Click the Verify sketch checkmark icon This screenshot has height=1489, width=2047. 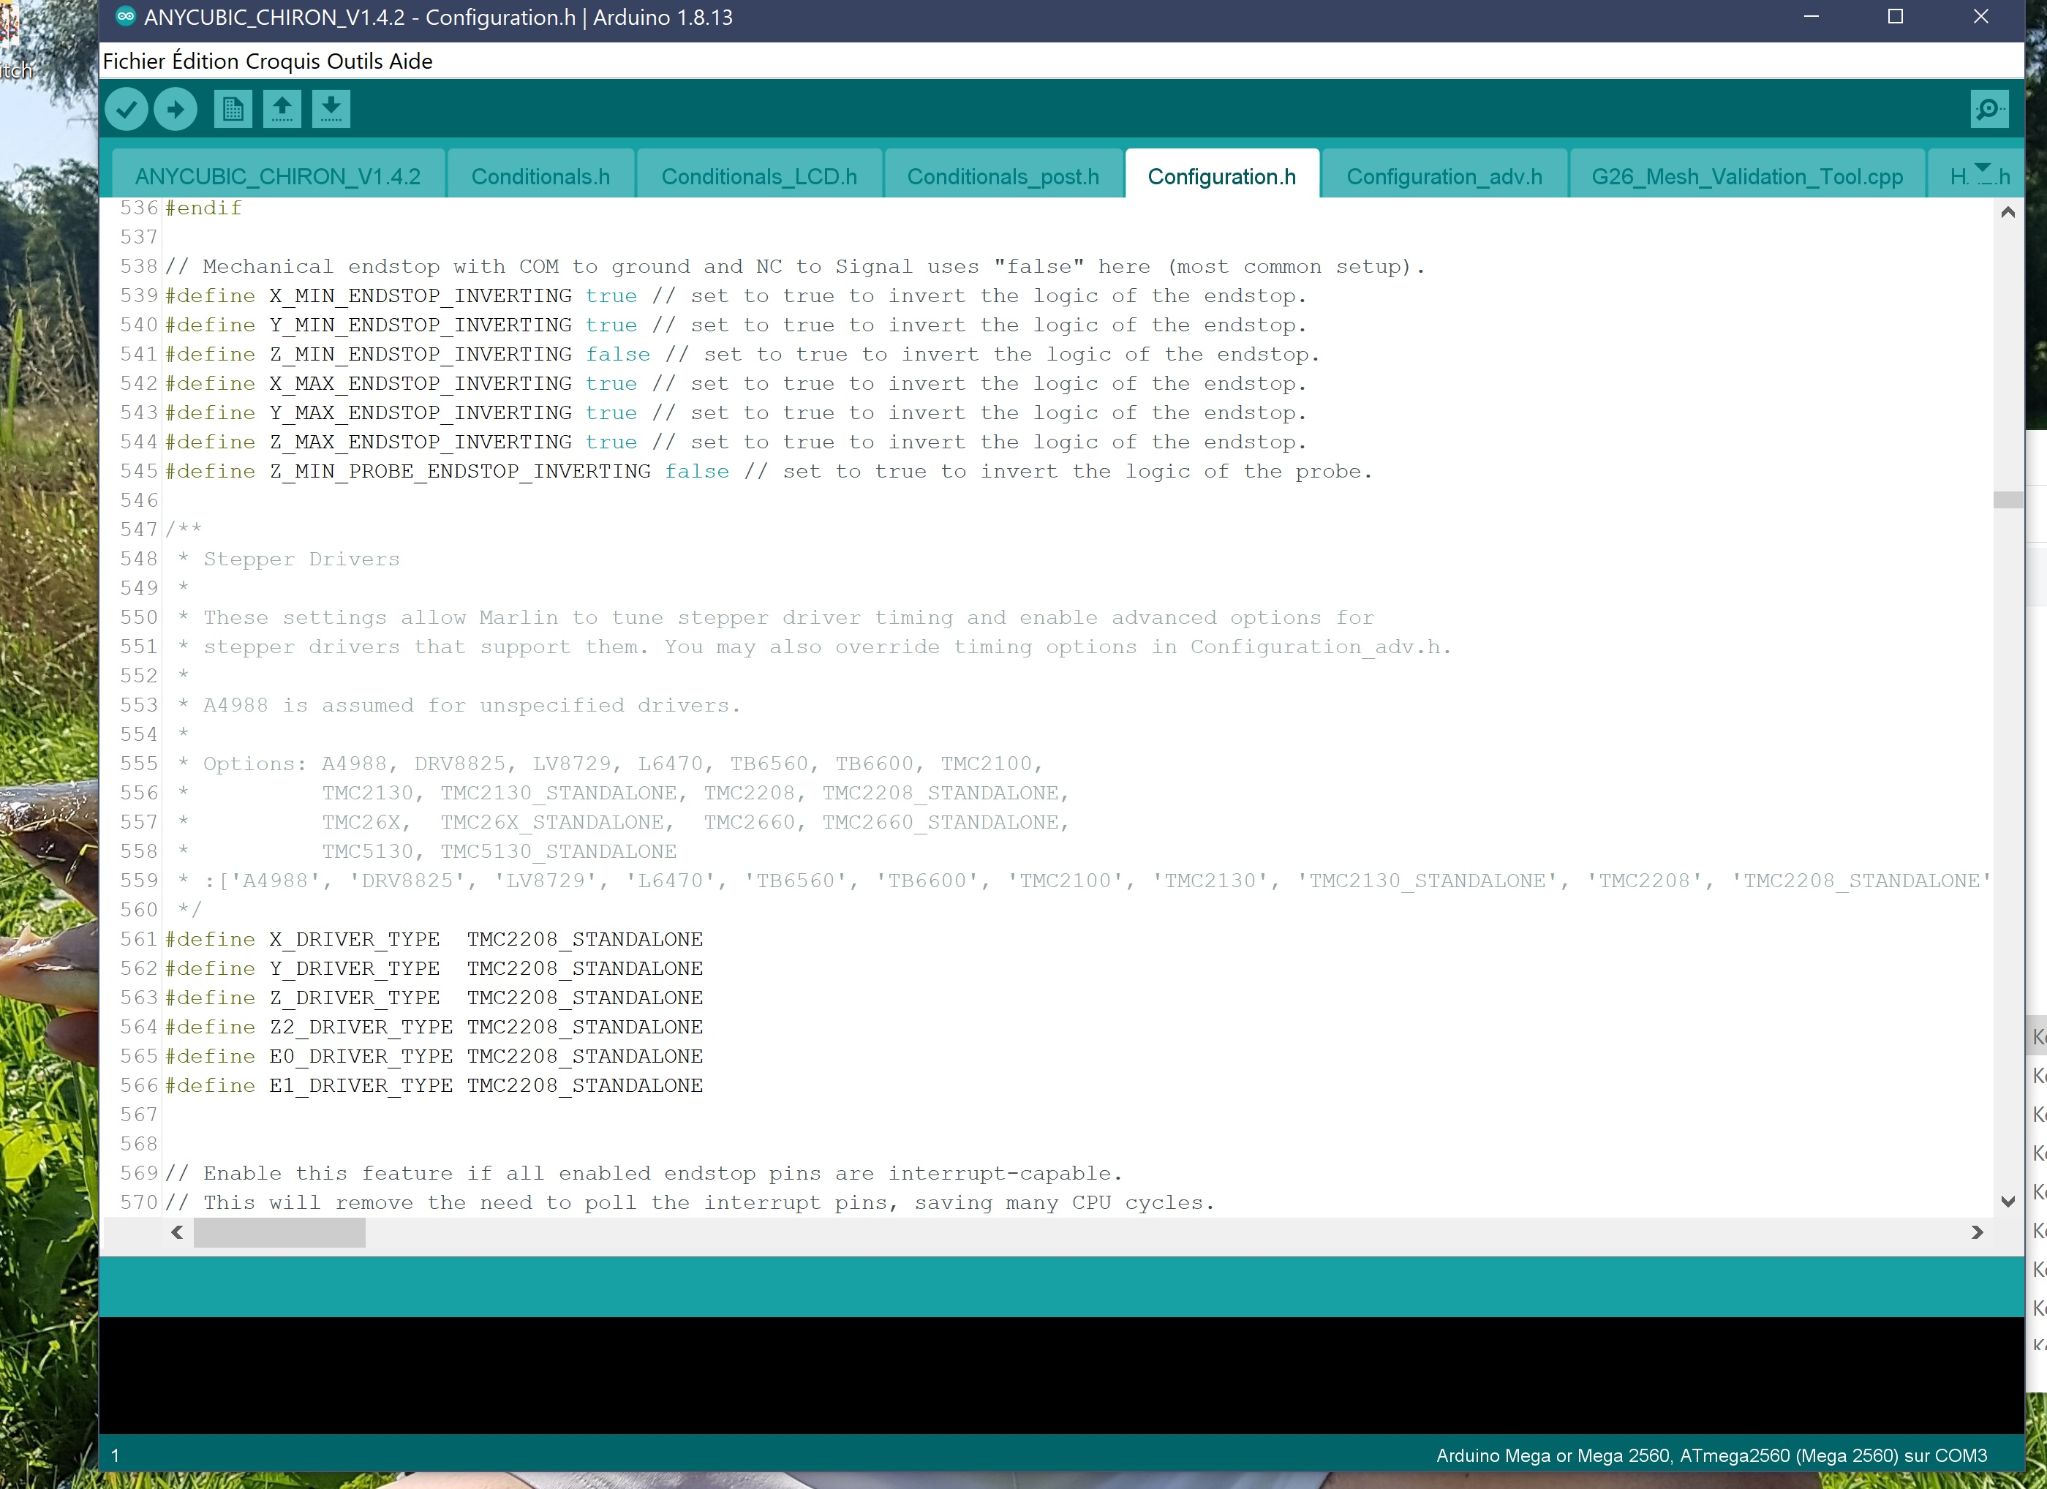click(x=127, y=109)
